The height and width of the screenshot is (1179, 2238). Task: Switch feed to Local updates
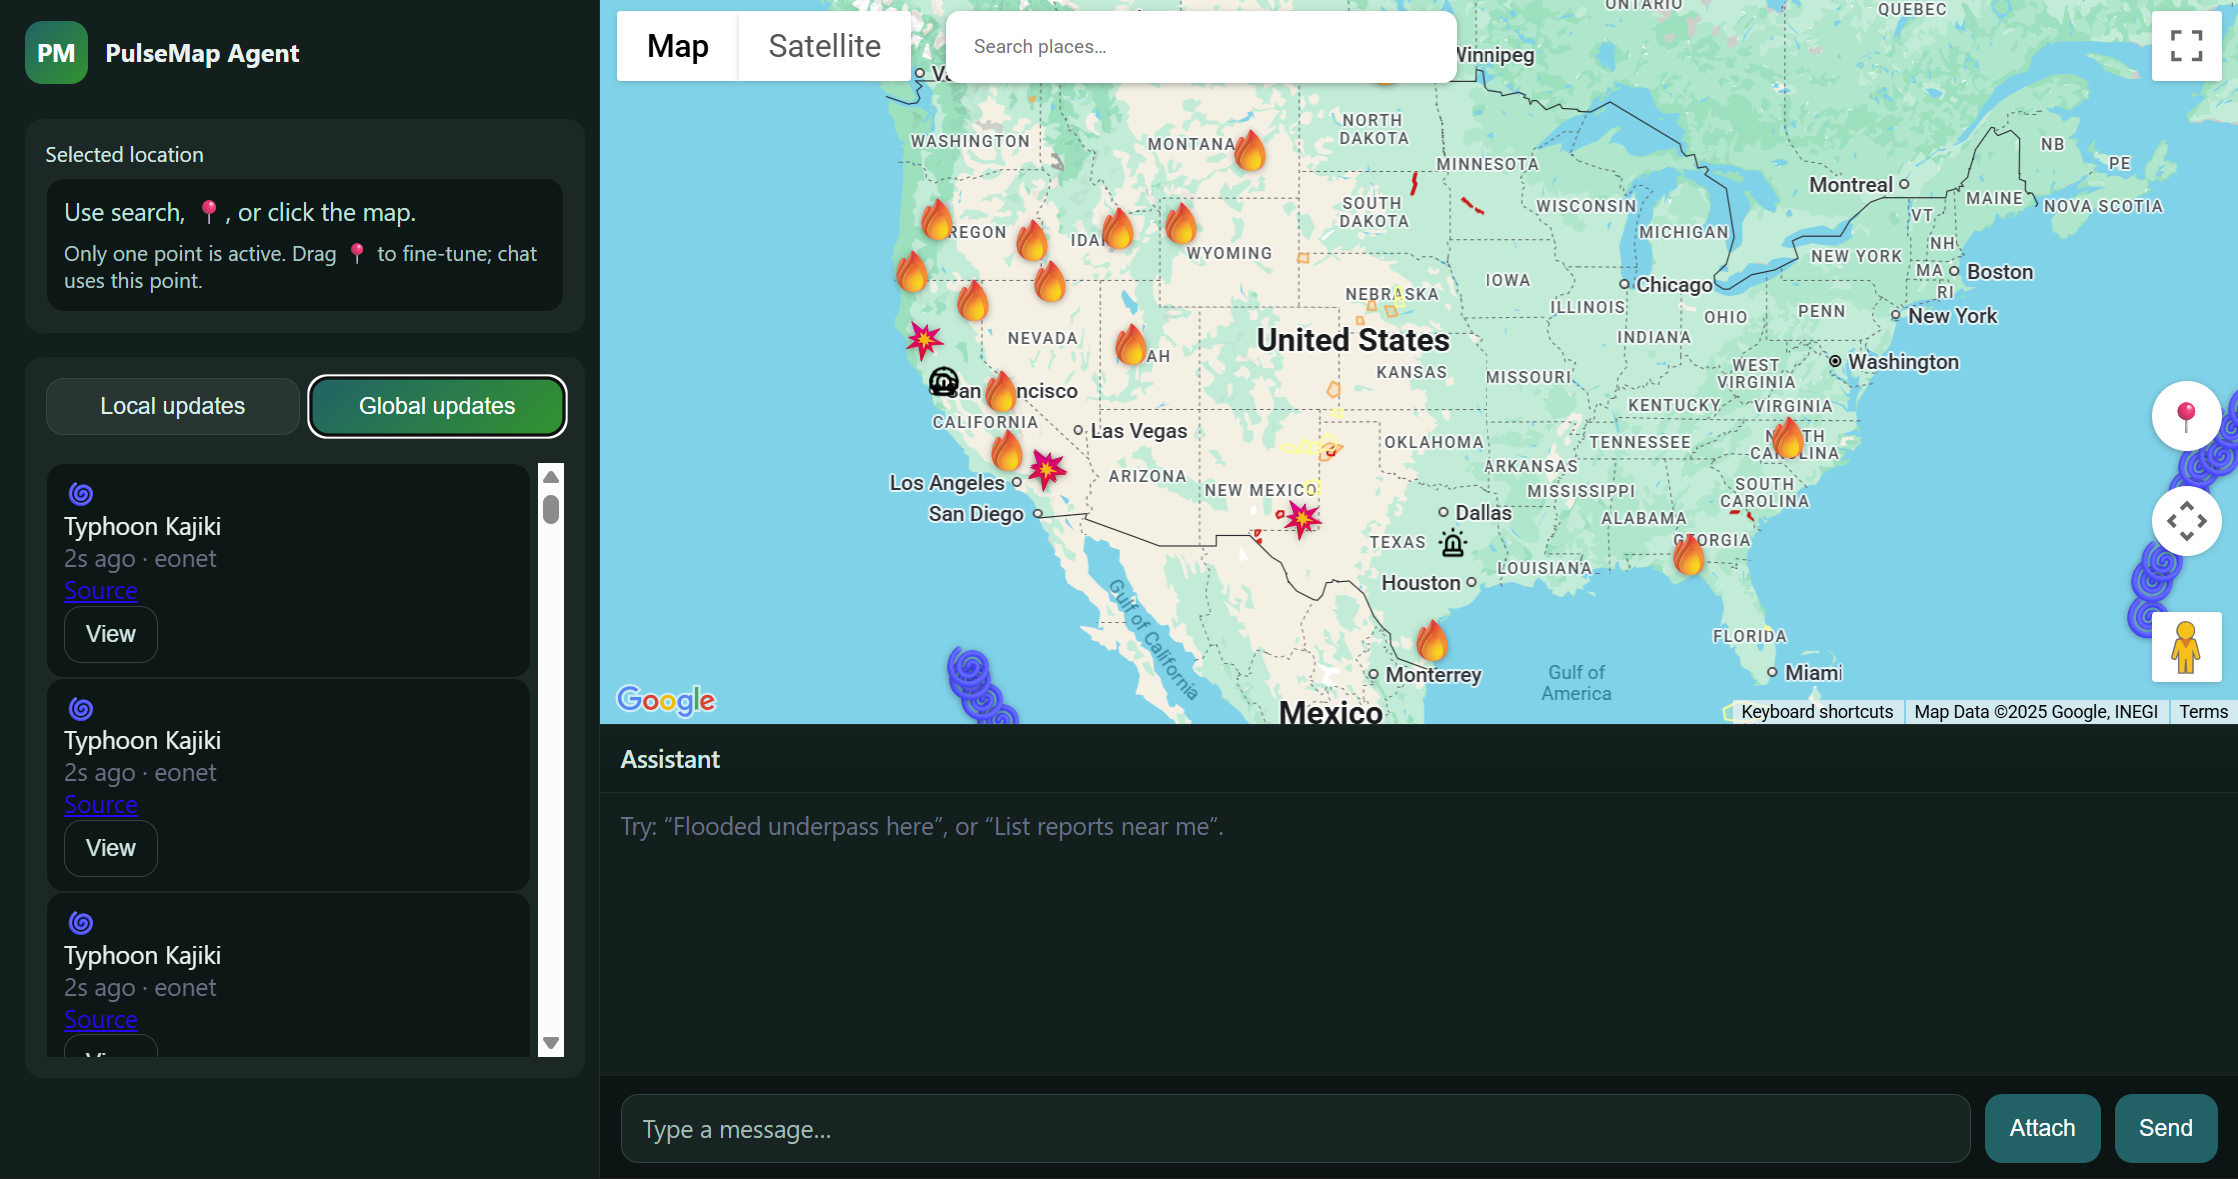click(172, 406)
